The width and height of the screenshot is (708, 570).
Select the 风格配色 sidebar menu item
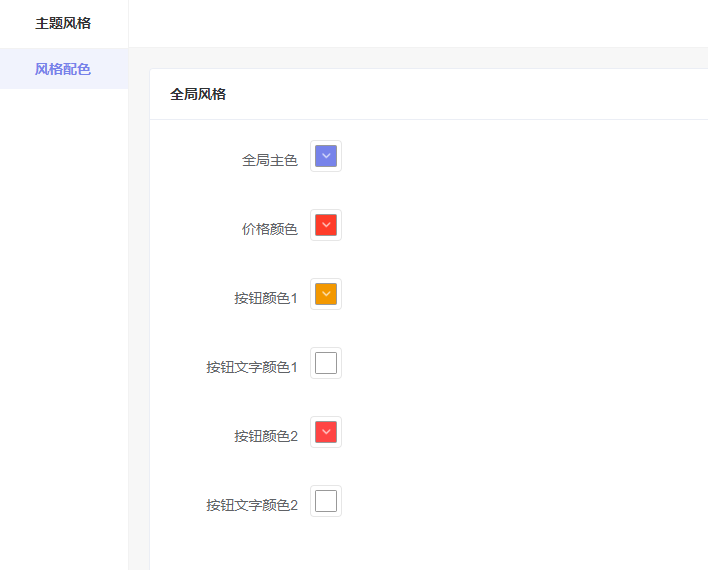pos(64,69)
